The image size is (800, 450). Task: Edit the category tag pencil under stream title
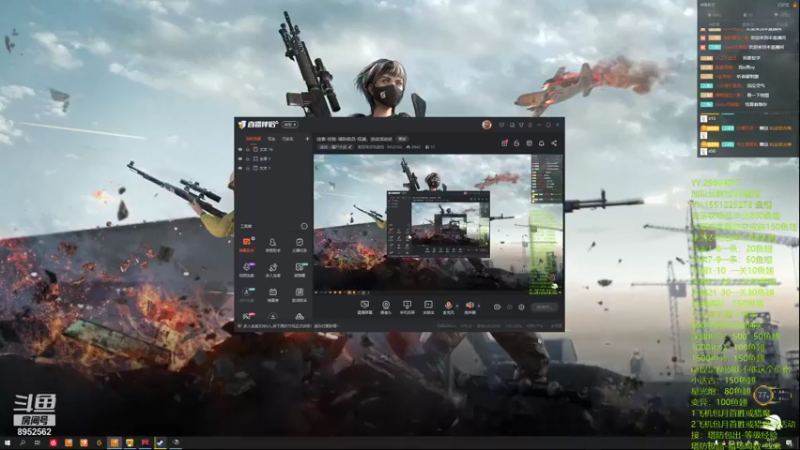351,147
